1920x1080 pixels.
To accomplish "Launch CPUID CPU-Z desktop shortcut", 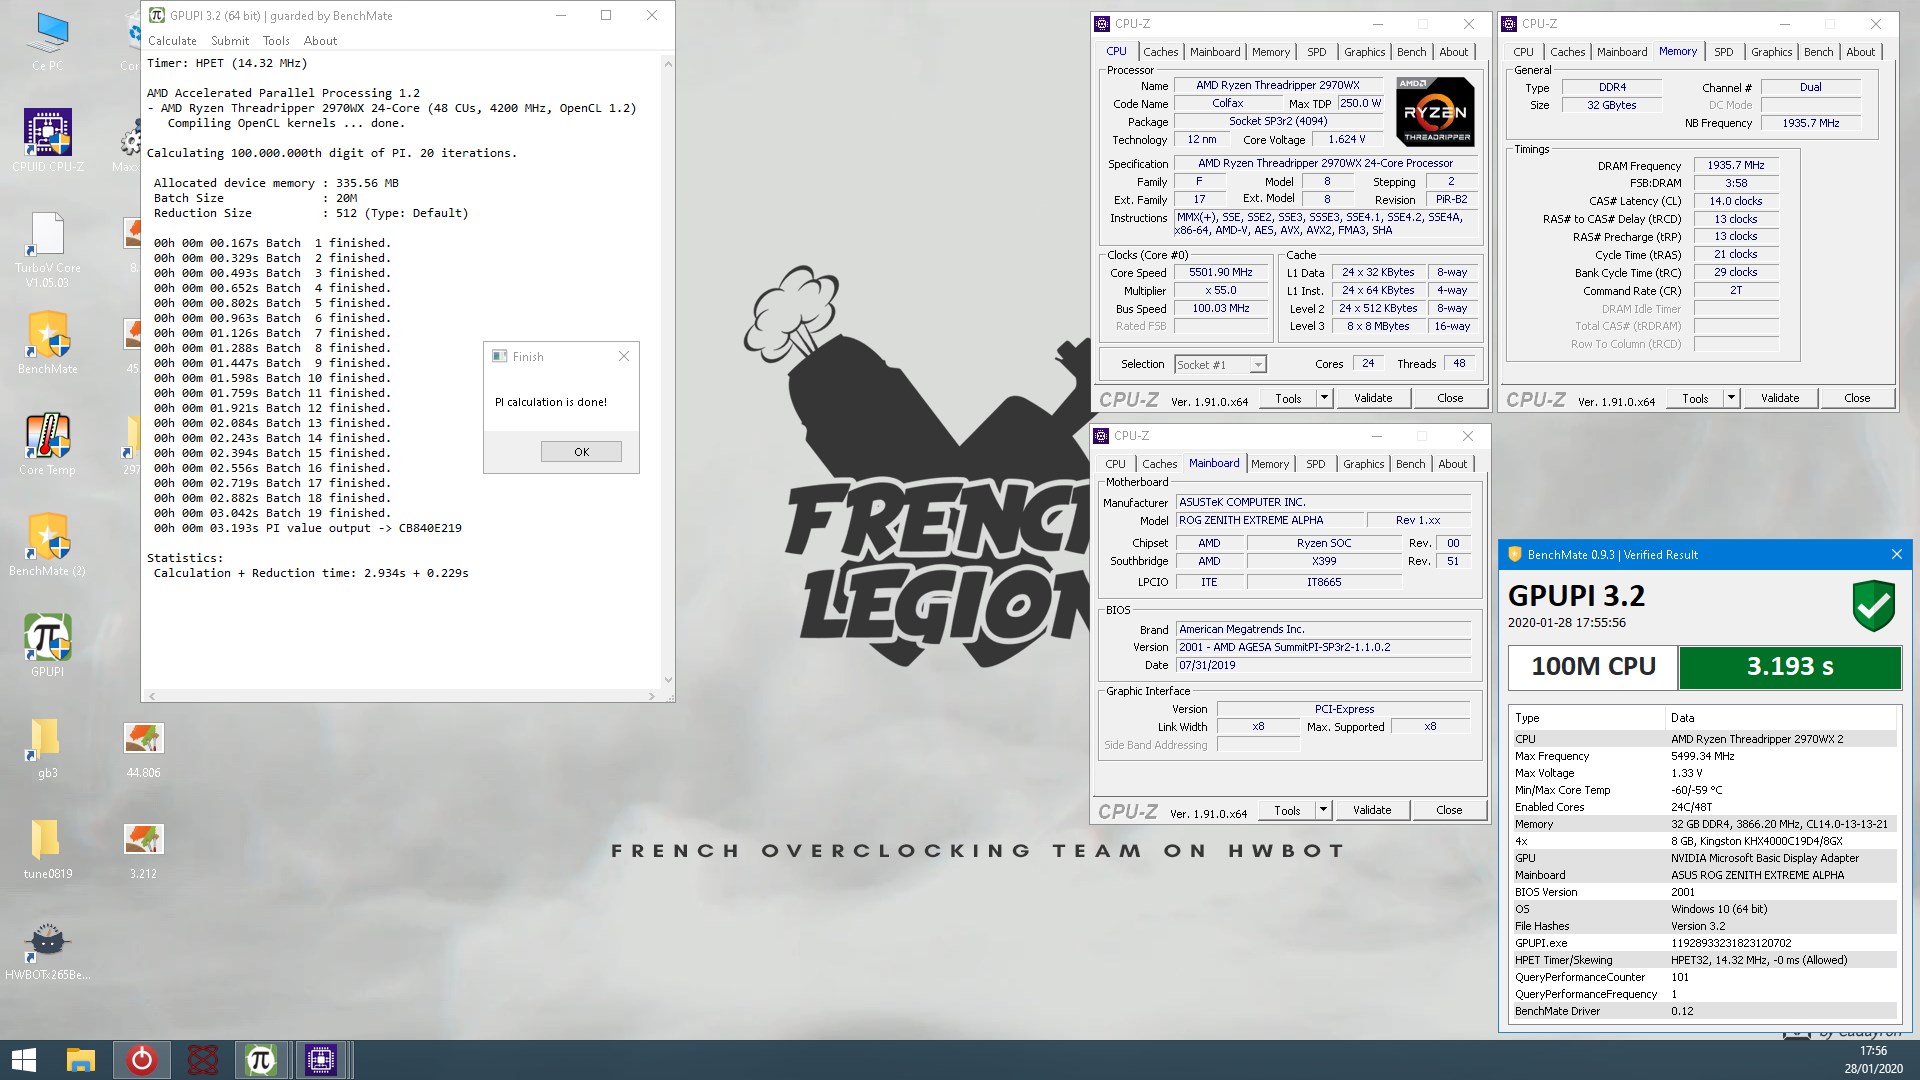I will point(47,142).
